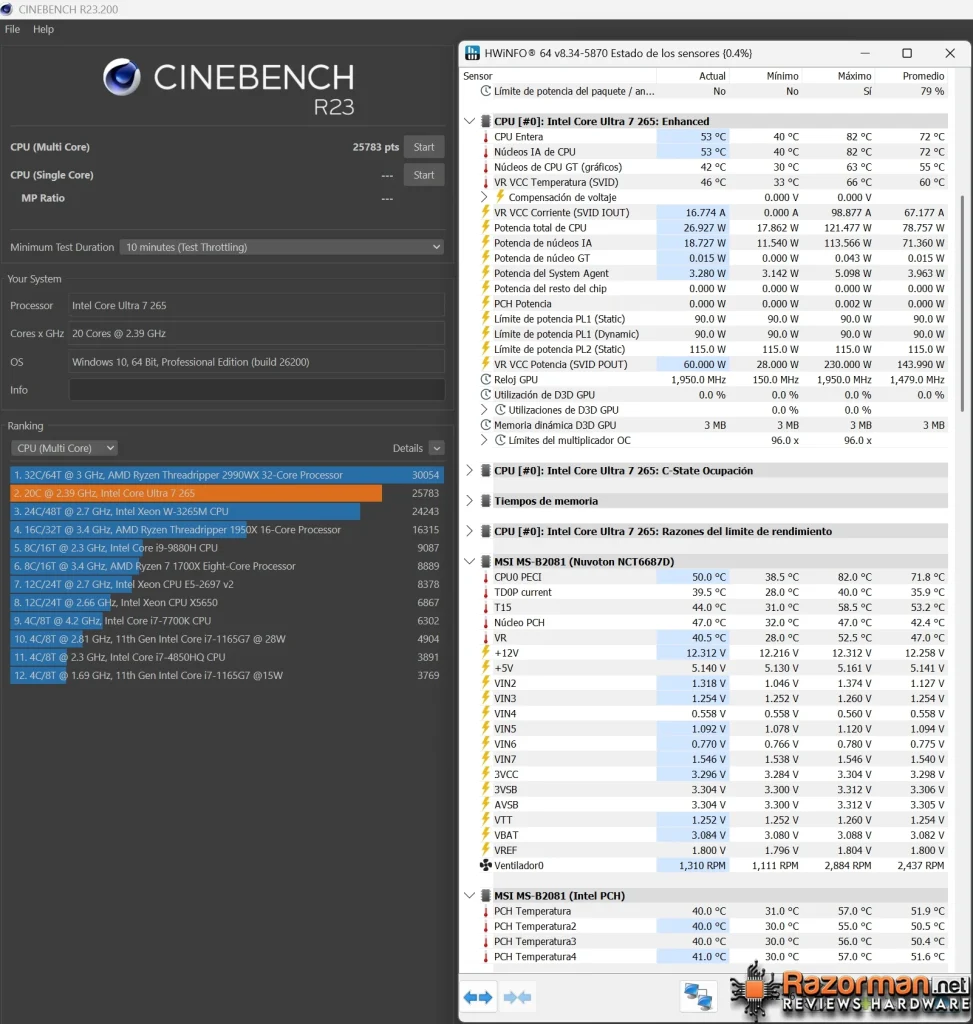Select the Límite de potencia PL2 (Static) row
The width and height of the screenshot is (973, 1024).
(x=714, y=349)
